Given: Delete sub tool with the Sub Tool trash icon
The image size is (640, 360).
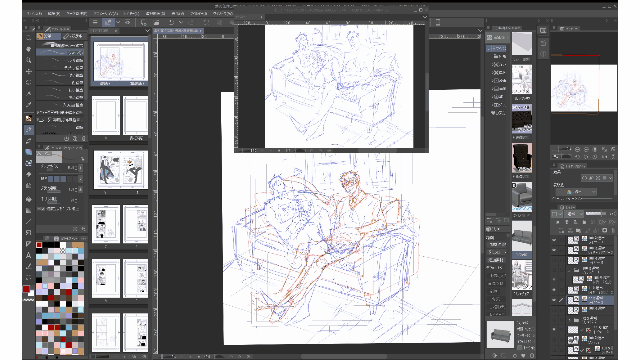Looking at the screenshot, I should (83, 138).
